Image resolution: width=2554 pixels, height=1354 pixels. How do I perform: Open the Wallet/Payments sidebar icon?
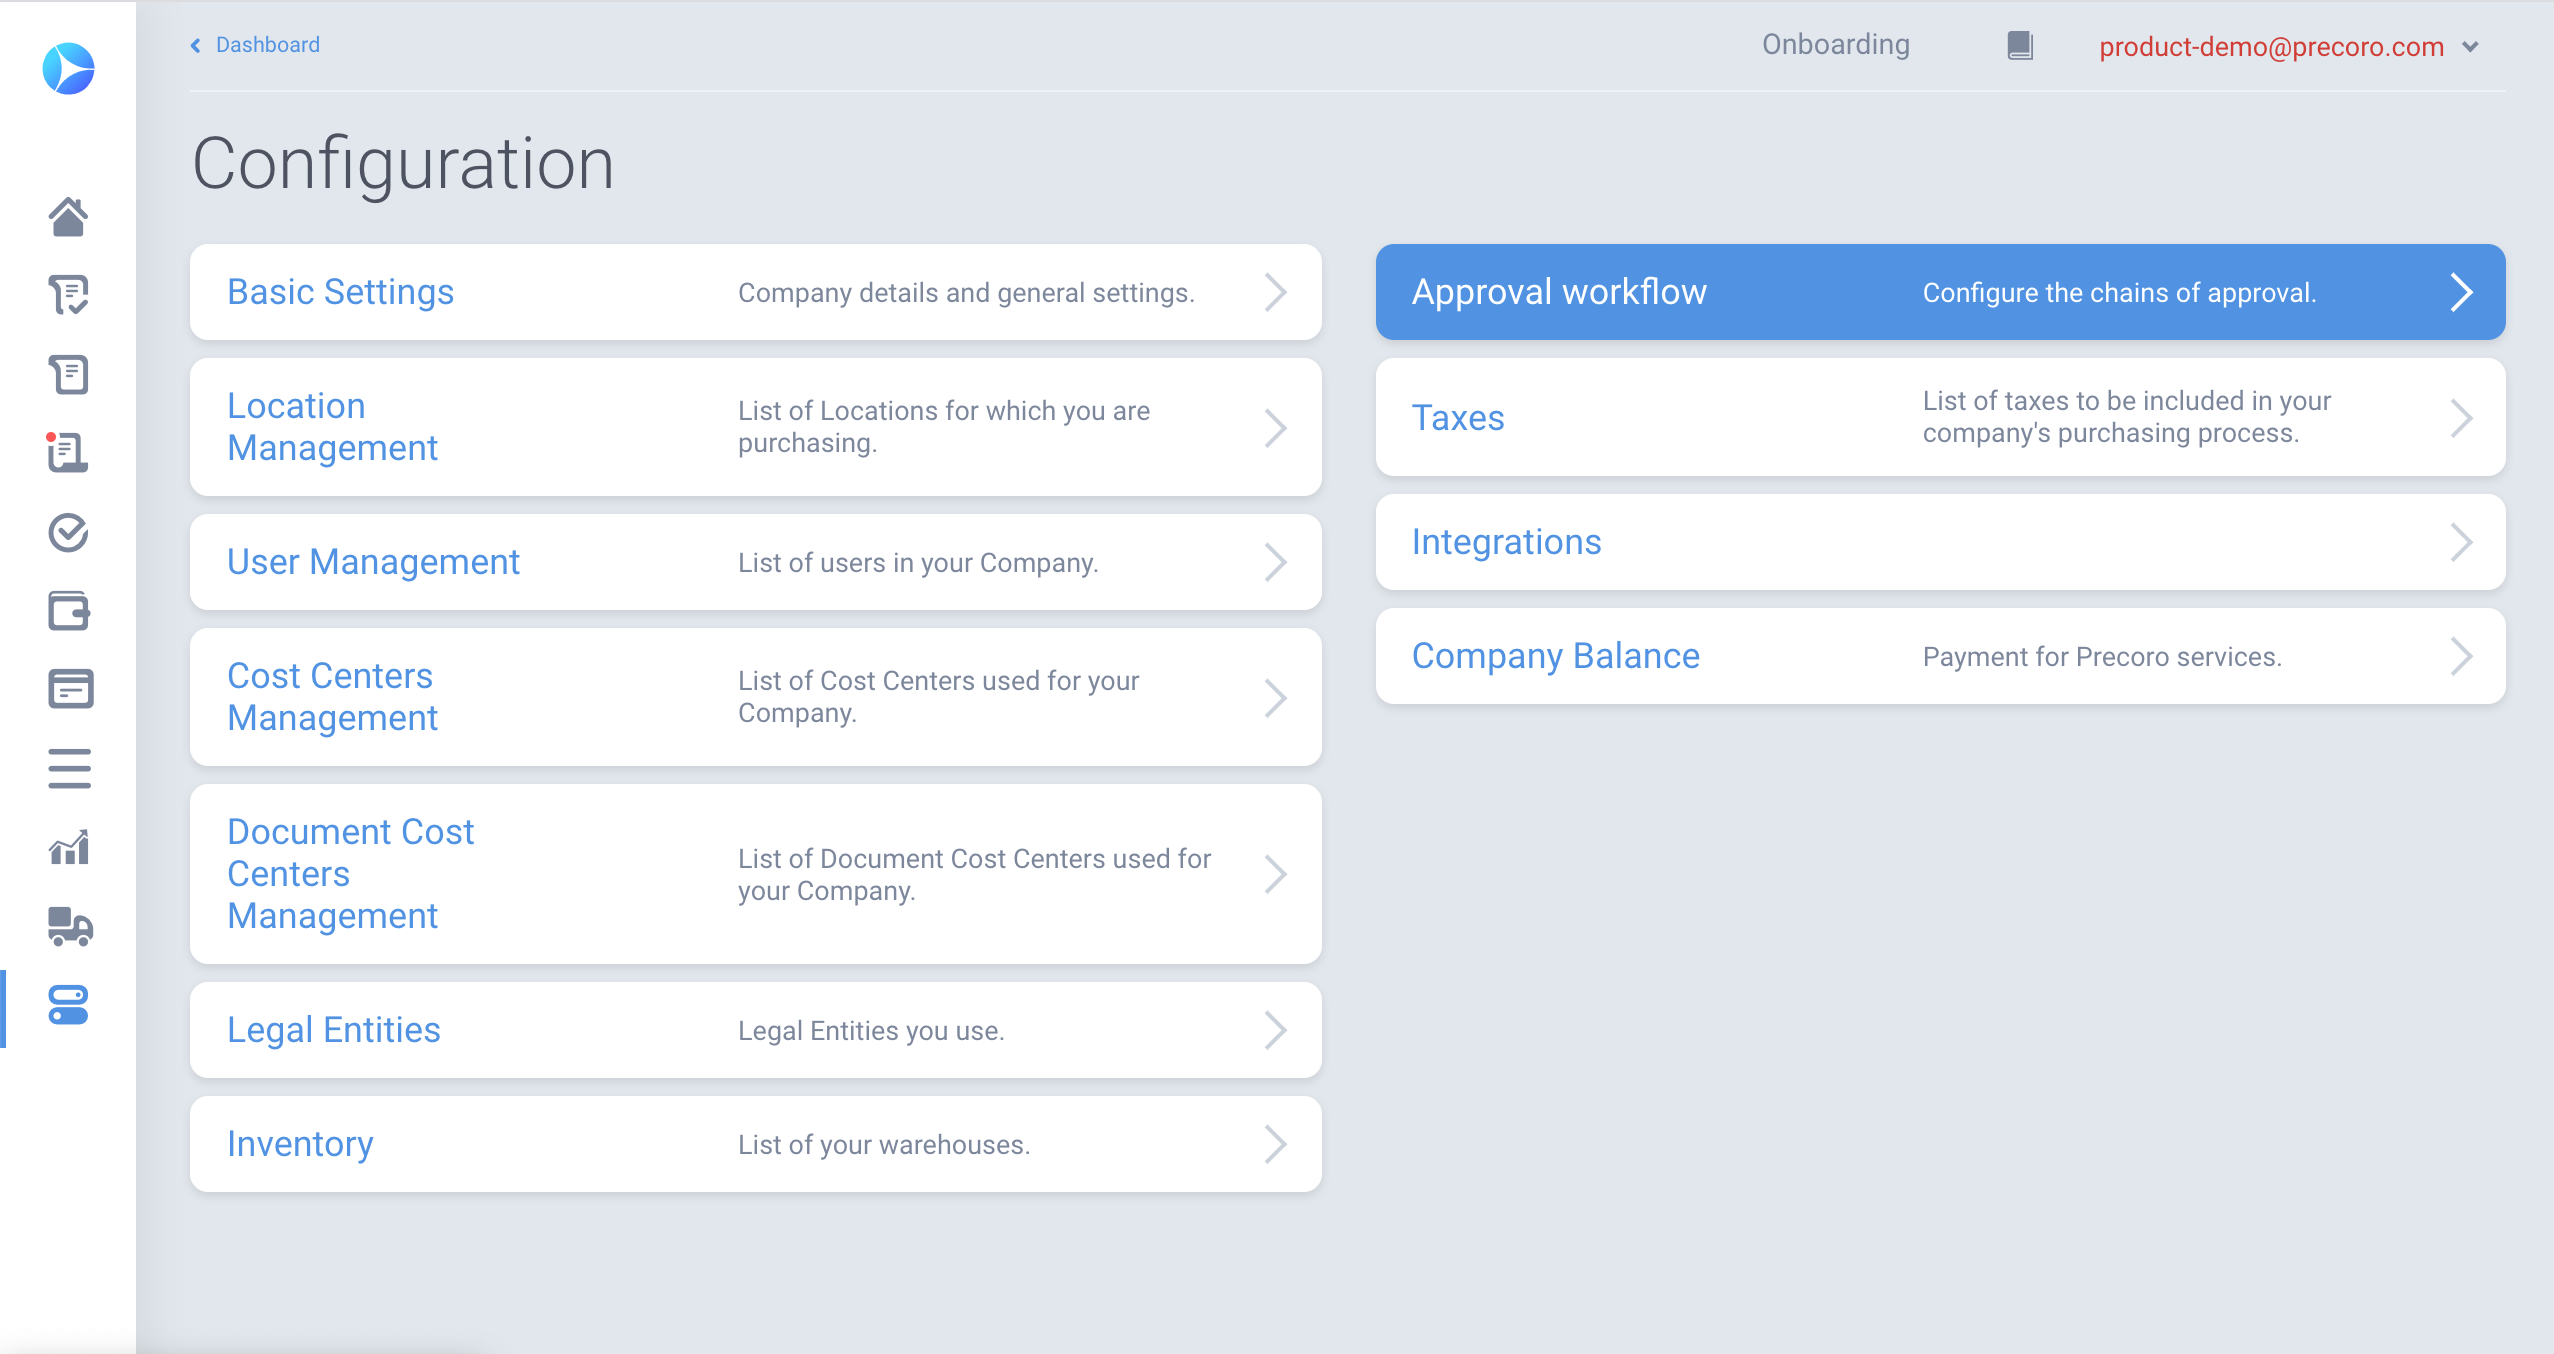pos(68,612)
